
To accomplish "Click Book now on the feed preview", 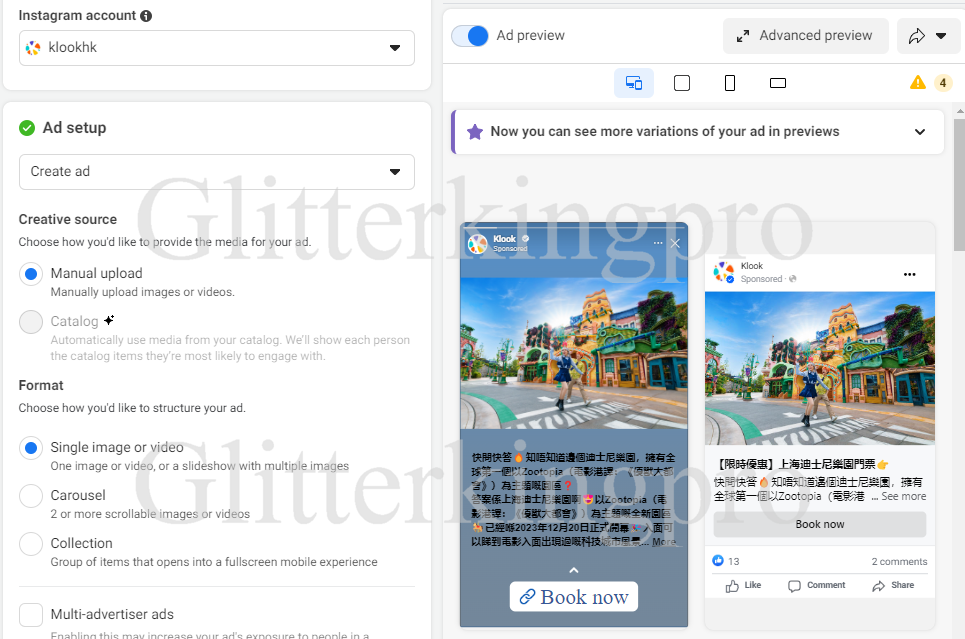I will point(820,524).
